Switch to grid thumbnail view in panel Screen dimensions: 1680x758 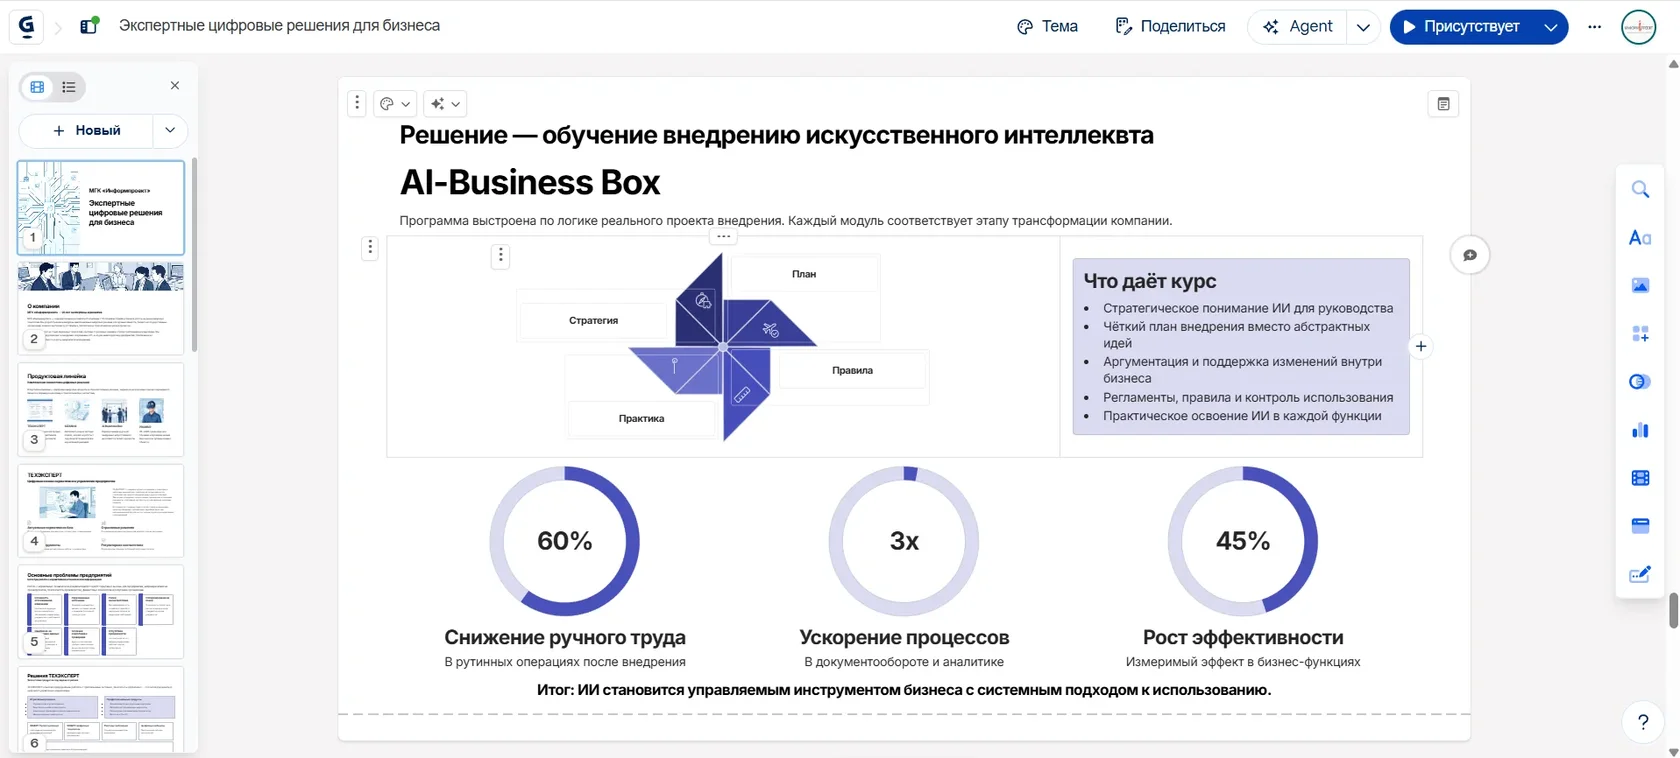tap(38, 87)
